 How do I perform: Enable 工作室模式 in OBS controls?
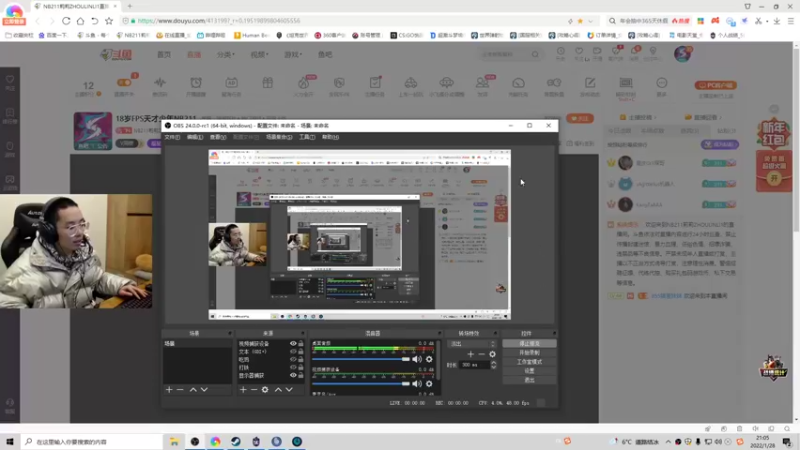point(529,362)
